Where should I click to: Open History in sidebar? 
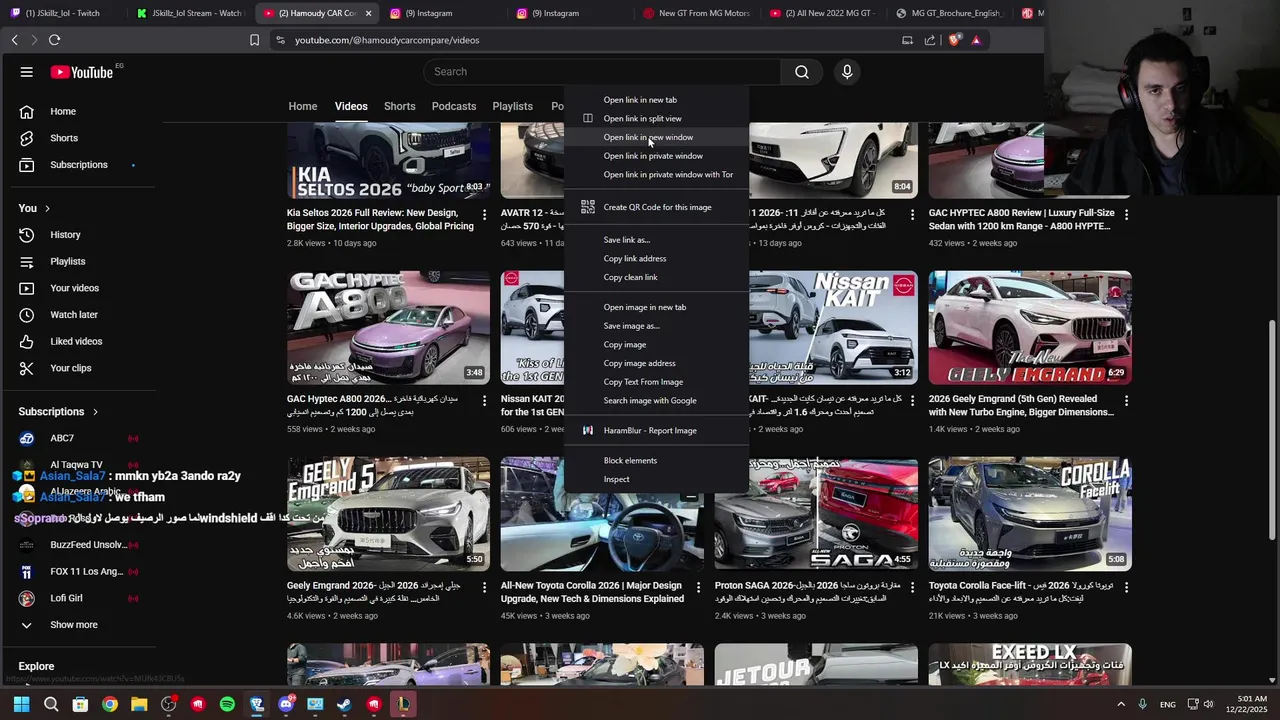point(65,235)
